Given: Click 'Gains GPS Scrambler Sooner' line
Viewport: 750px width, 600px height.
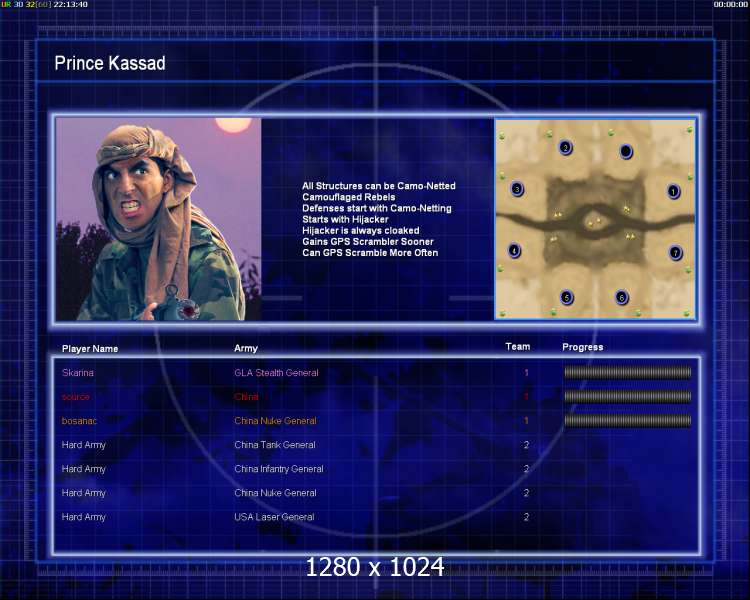Looking at the screenshot, I should pos(368,242).
